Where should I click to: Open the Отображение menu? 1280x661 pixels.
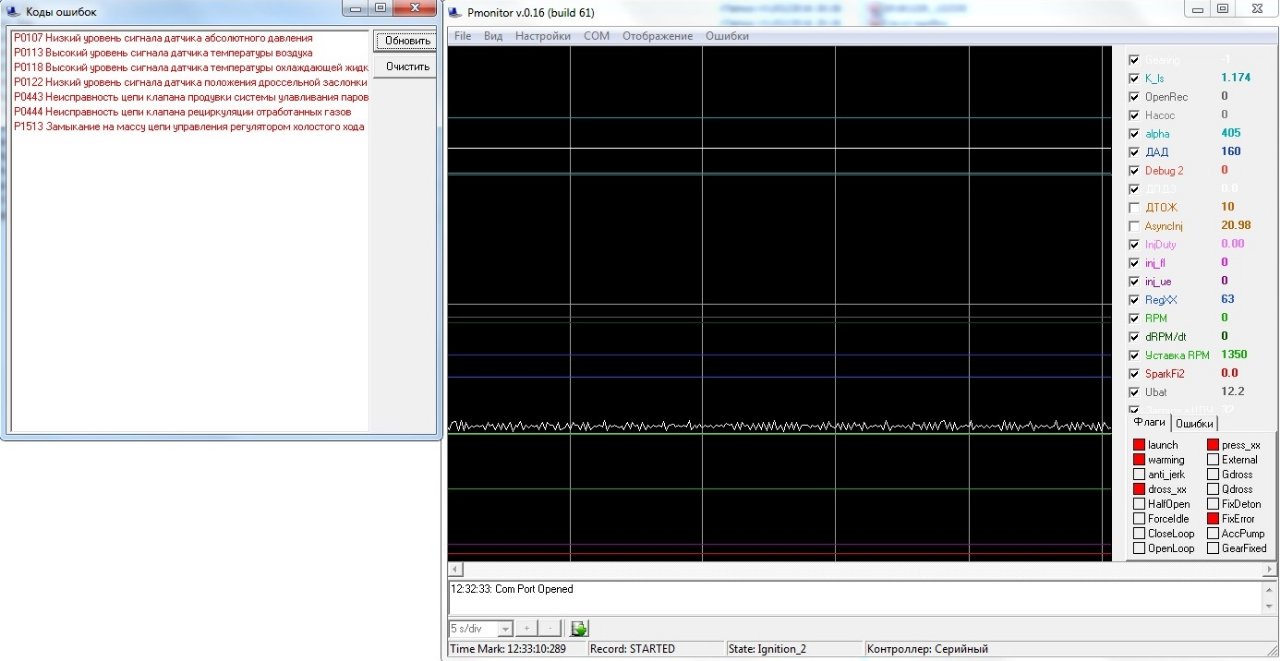pyautogui.click(x=657, y=36)
